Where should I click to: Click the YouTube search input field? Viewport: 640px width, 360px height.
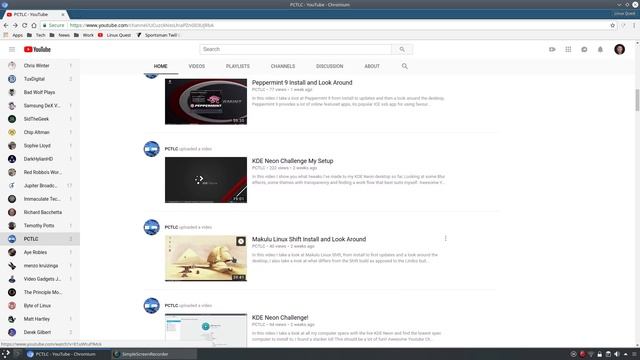pyautogui.click(x=296, y=49)
